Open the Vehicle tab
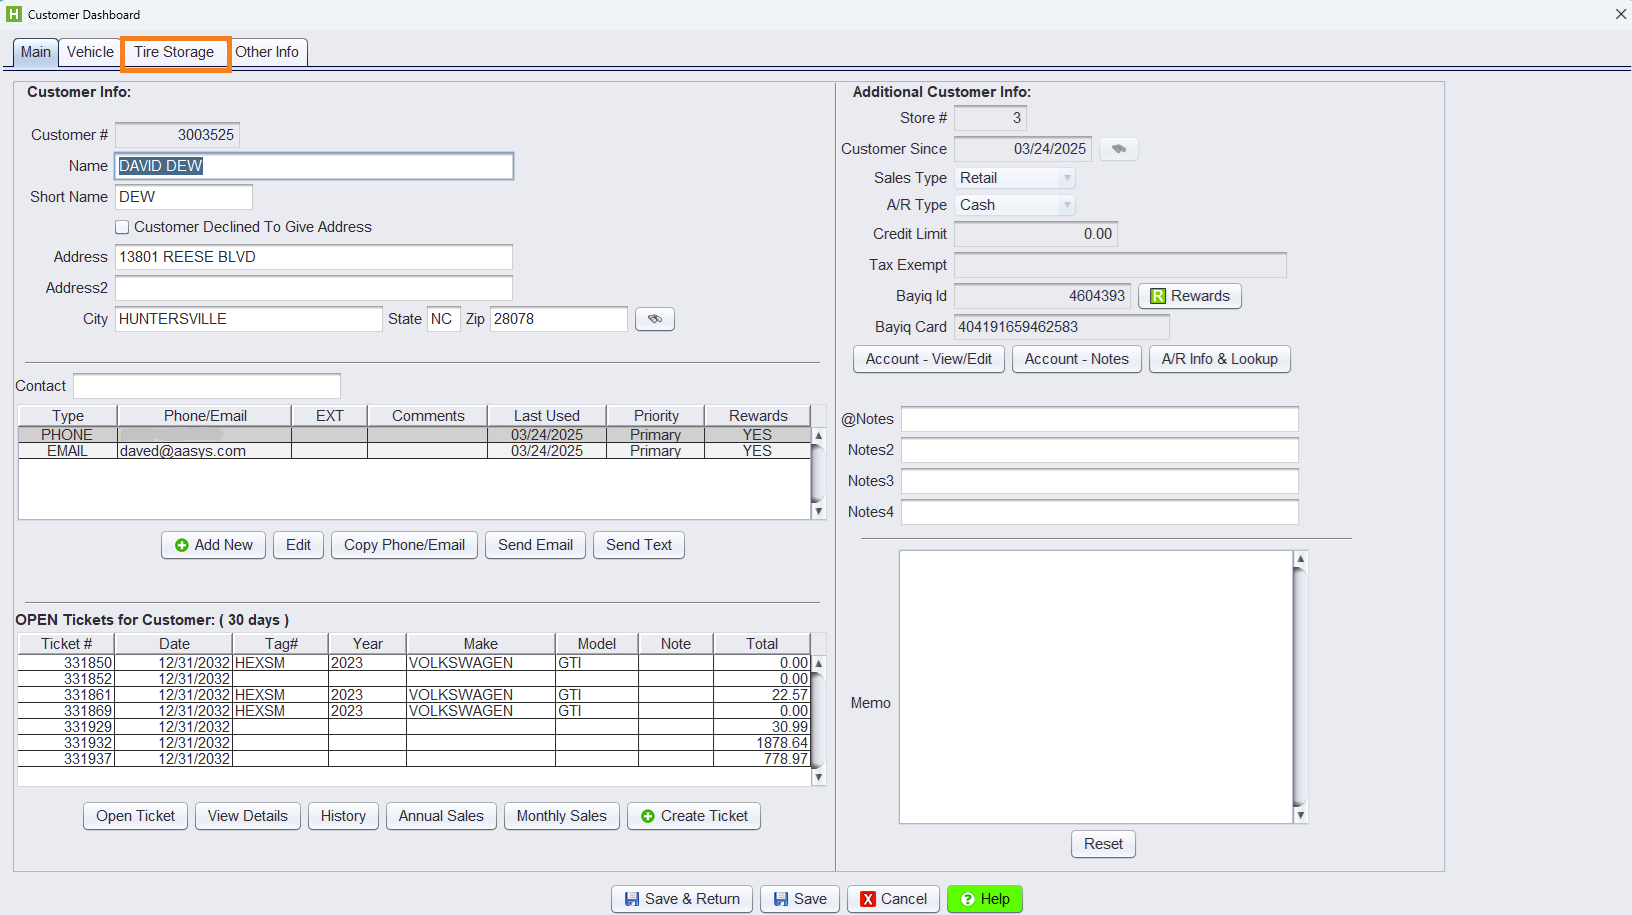This screenshot has height=915, width=1632. click(90, 52)
